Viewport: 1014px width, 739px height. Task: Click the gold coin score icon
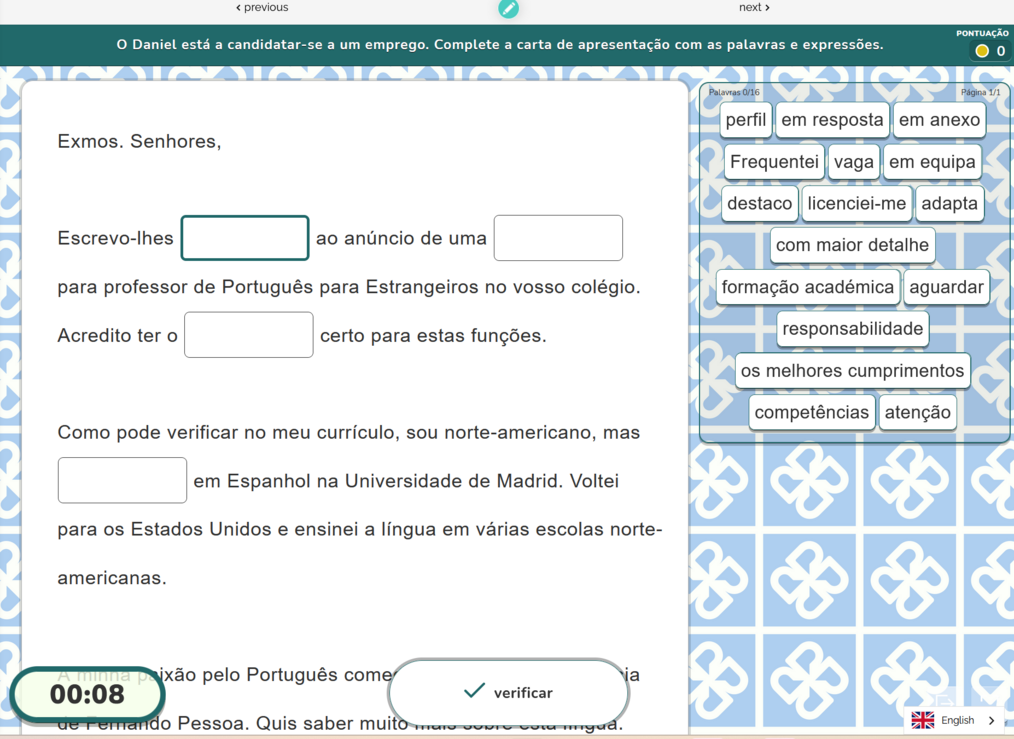(x=982, y=51)
